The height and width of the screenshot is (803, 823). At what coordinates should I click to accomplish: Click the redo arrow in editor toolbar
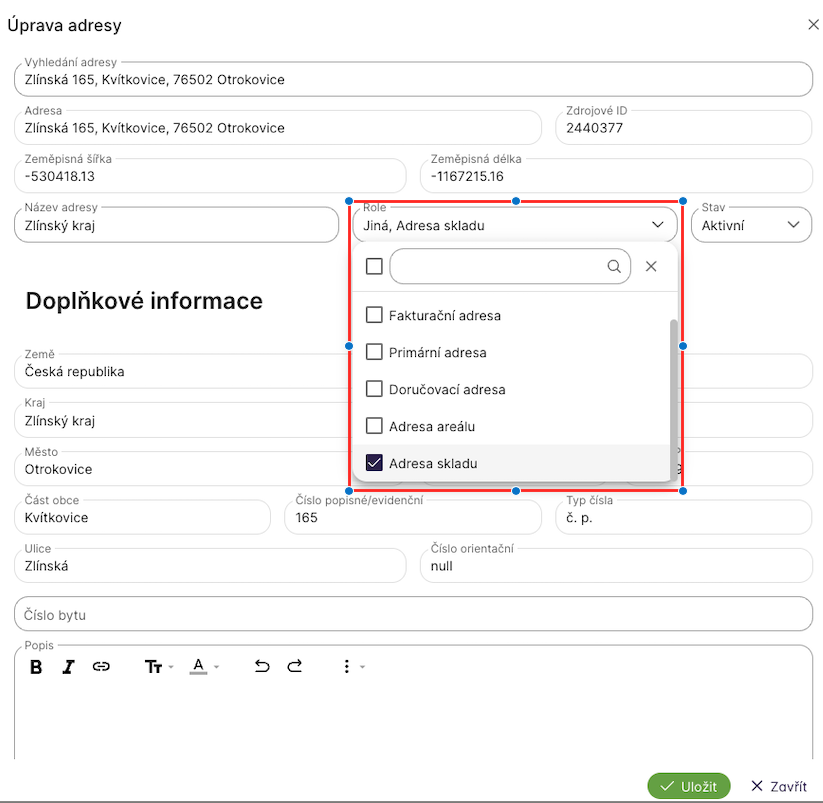pyautogui.click(x=294, y=667)
